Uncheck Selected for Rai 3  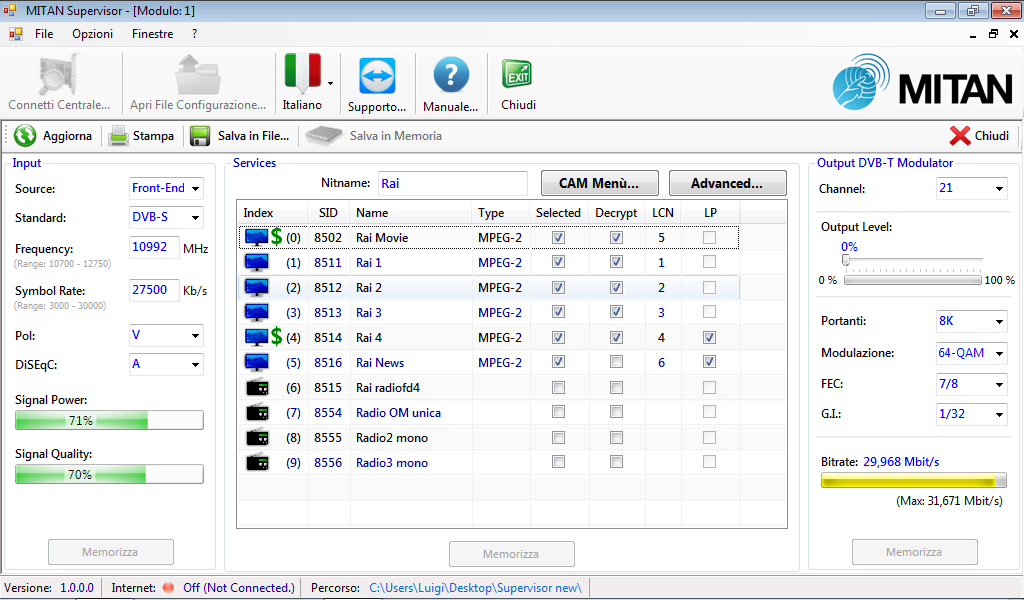[558, 312]
